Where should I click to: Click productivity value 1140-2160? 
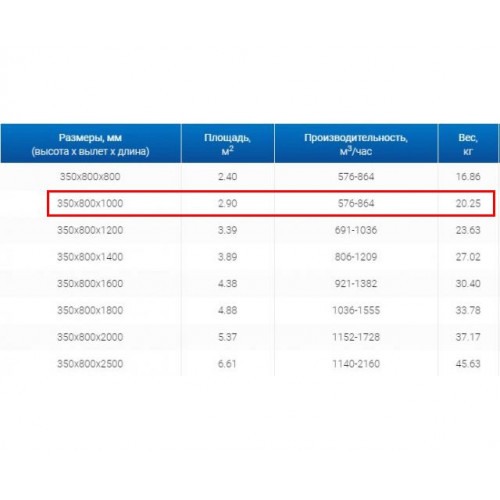point(356,363)
